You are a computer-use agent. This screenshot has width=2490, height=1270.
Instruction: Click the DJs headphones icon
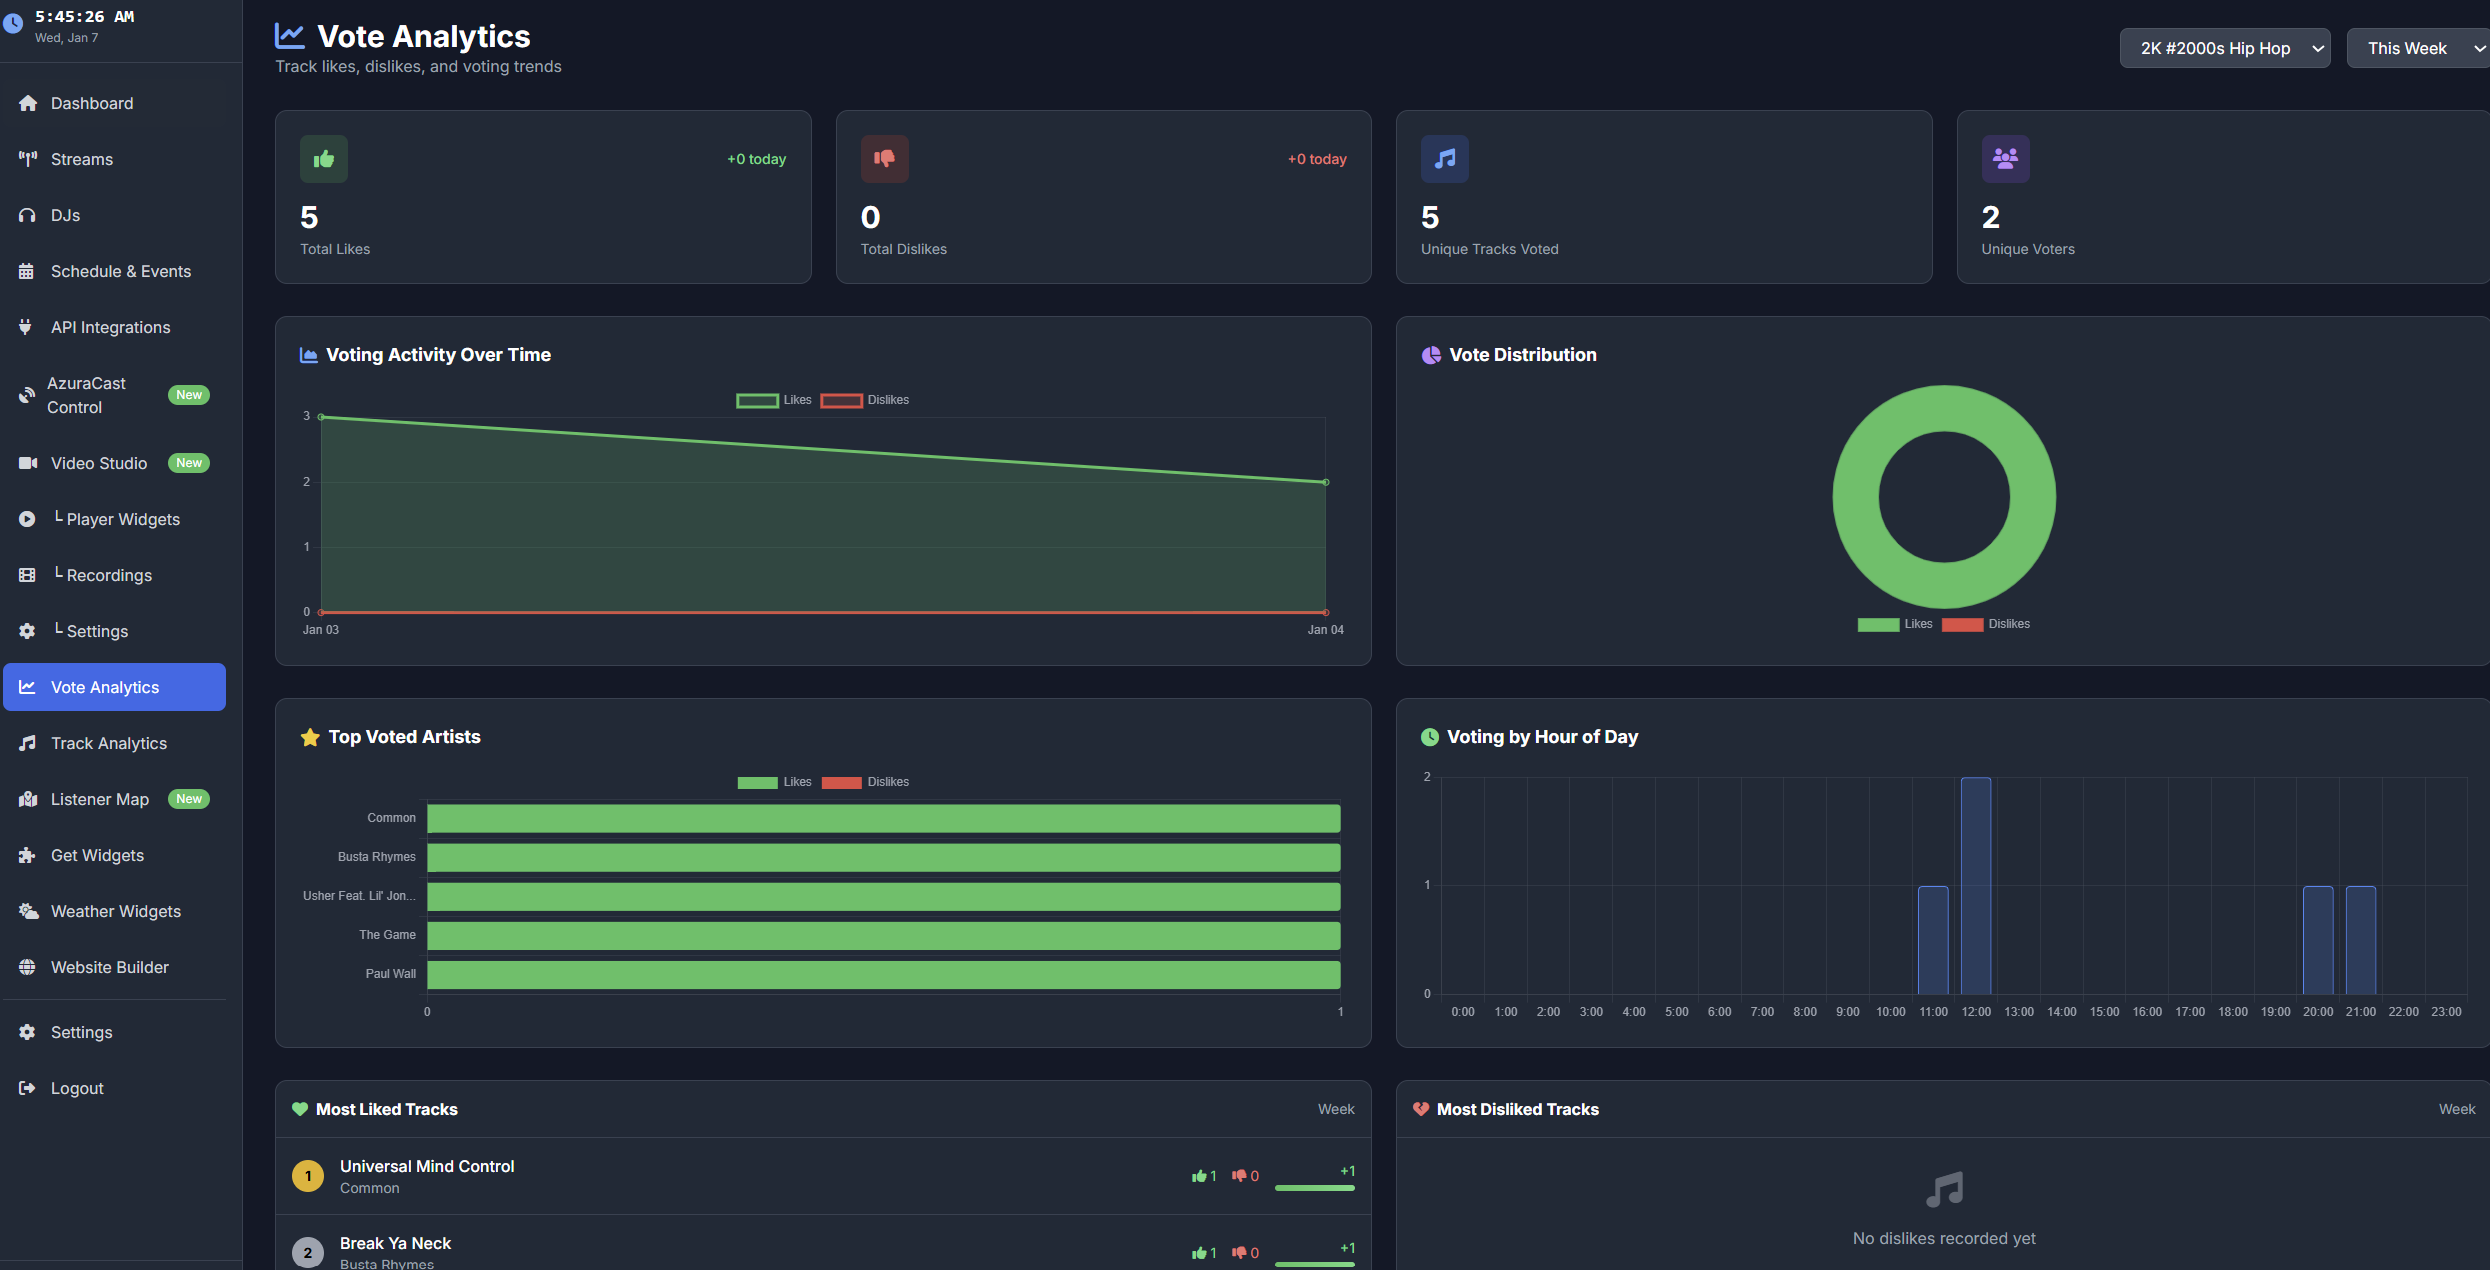27,215
